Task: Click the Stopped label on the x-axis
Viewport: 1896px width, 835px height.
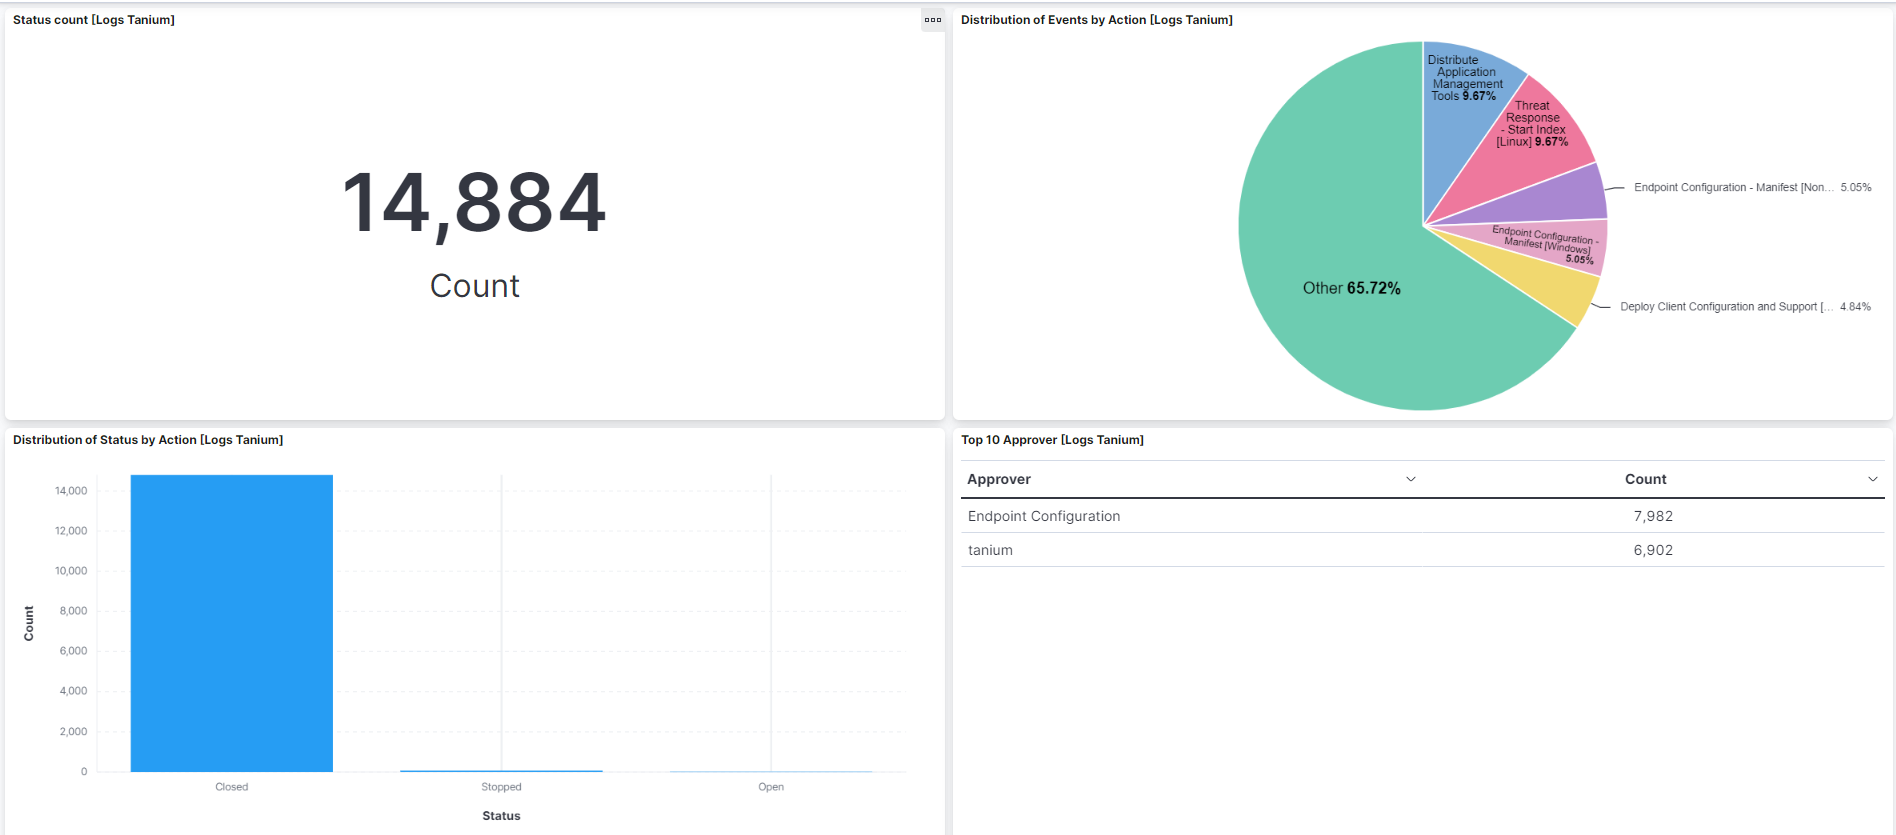Action: coord(501,787)
